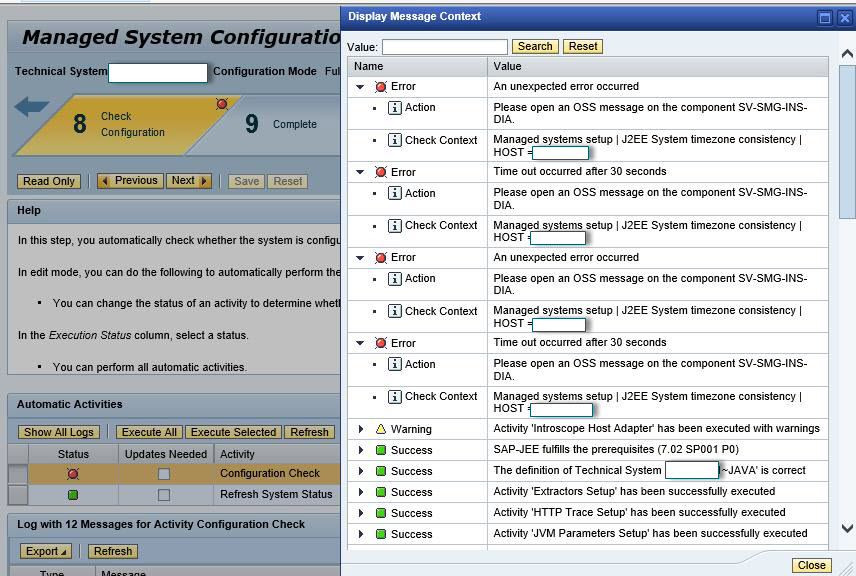Click the Status column header
The width and height of the screenshot is (856, 576).
[73, 454]
